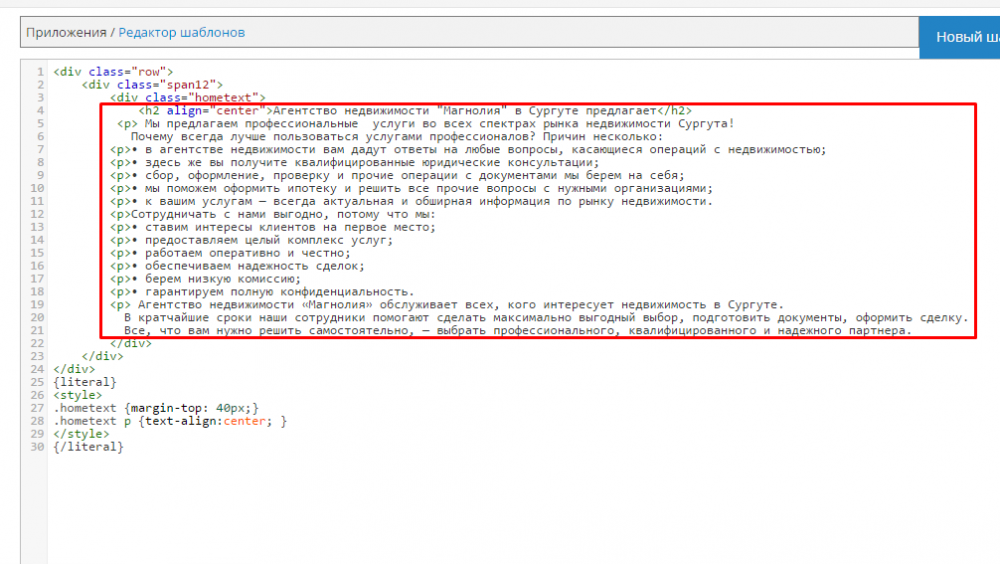Click line number 1 in the gutter

click(40, 72)
